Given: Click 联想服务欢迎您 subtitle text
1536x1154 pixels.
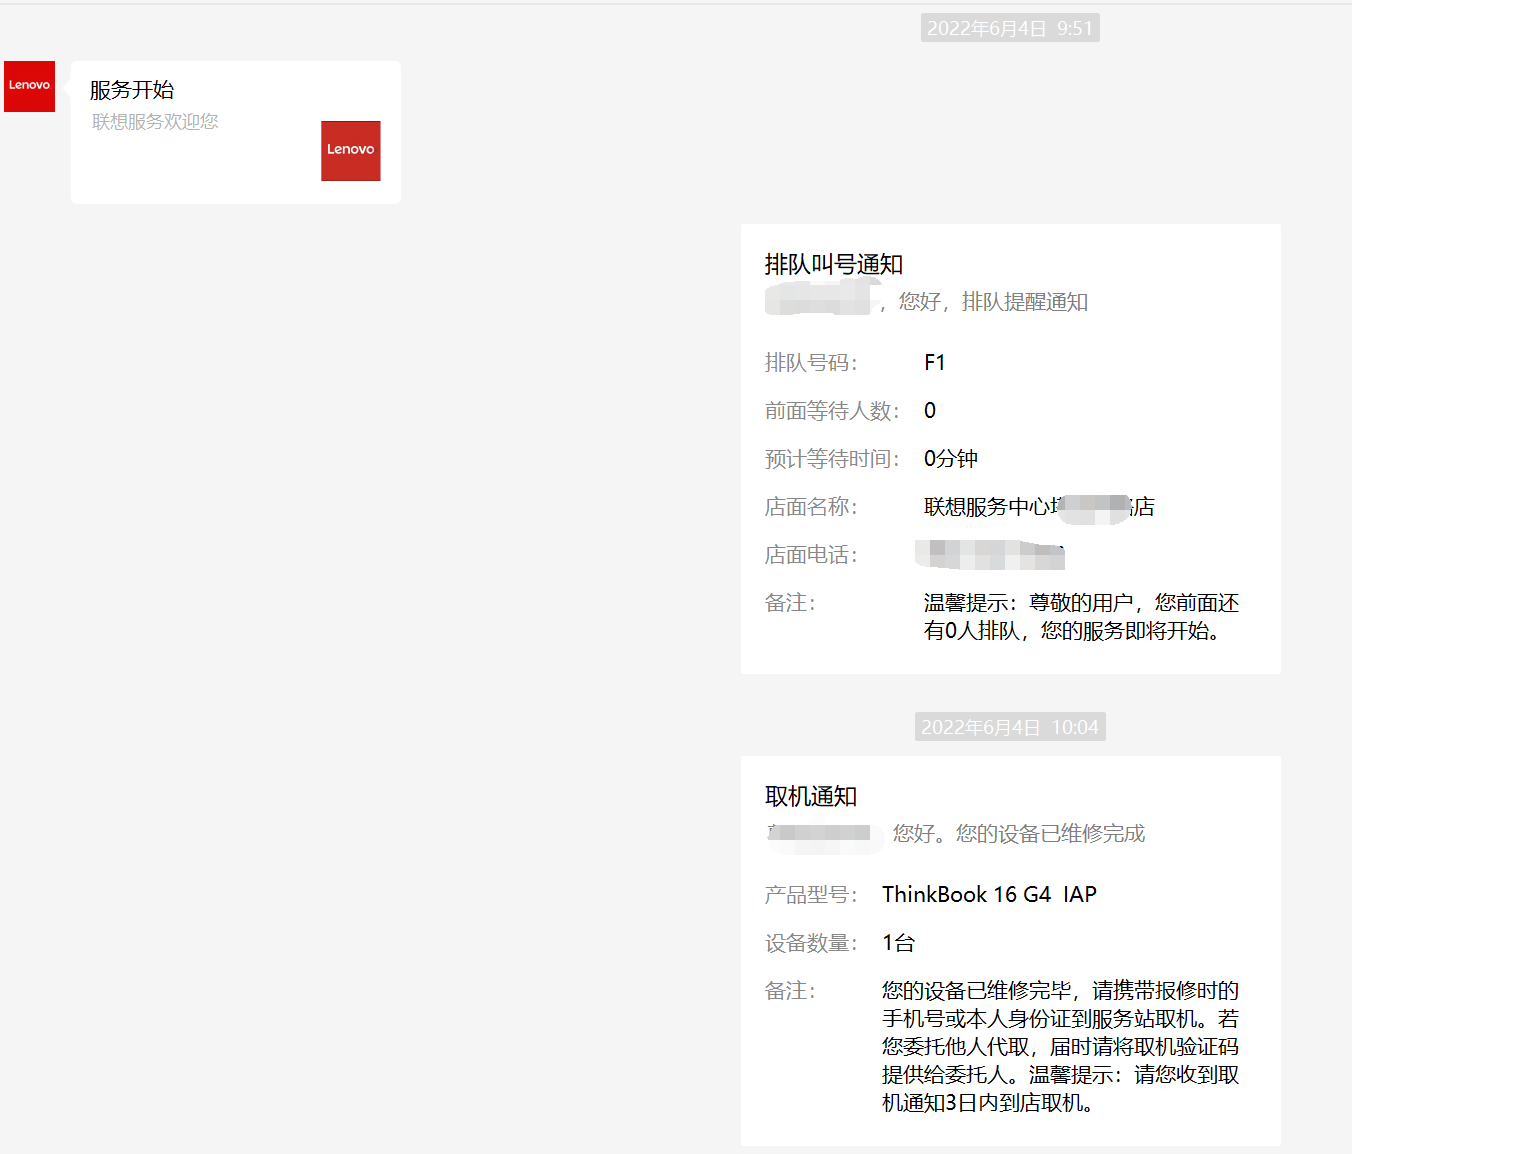Looking at the screenshot, I should pos(155,122).
